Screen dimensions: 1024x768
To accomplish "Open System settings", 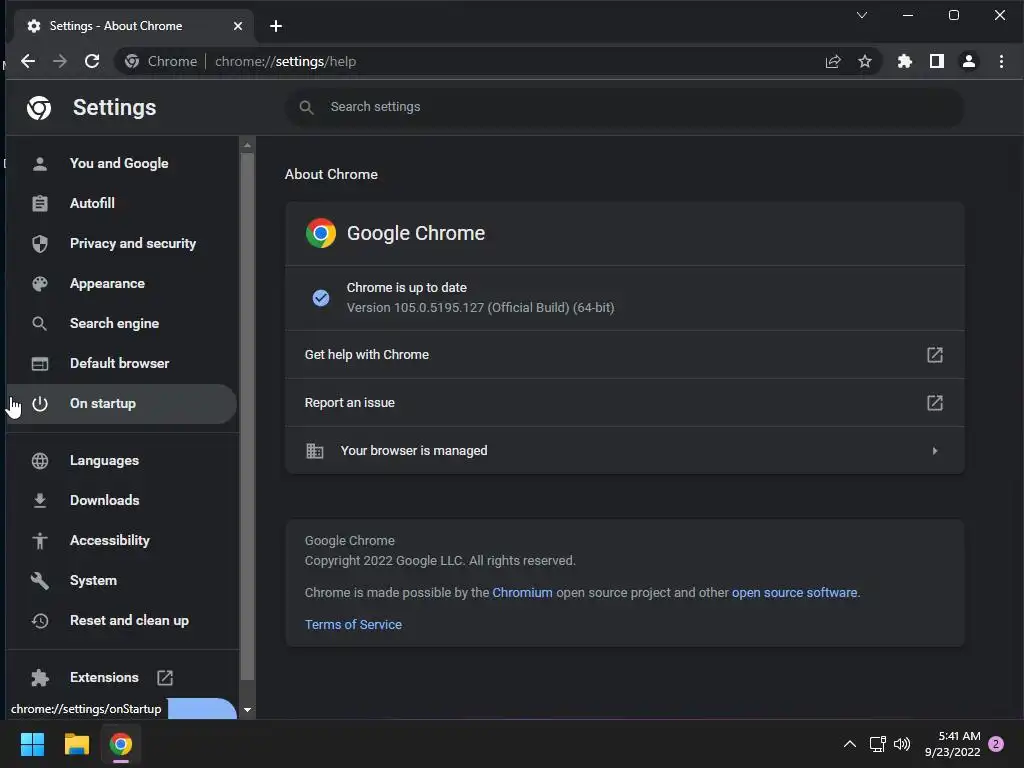I will [121, 581].
